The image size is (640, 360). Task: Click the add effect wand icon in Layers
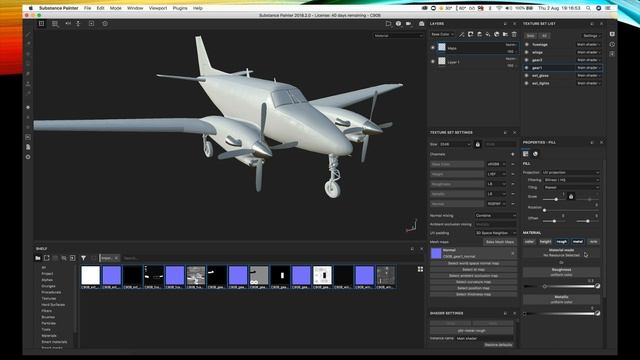pos(462,35)
